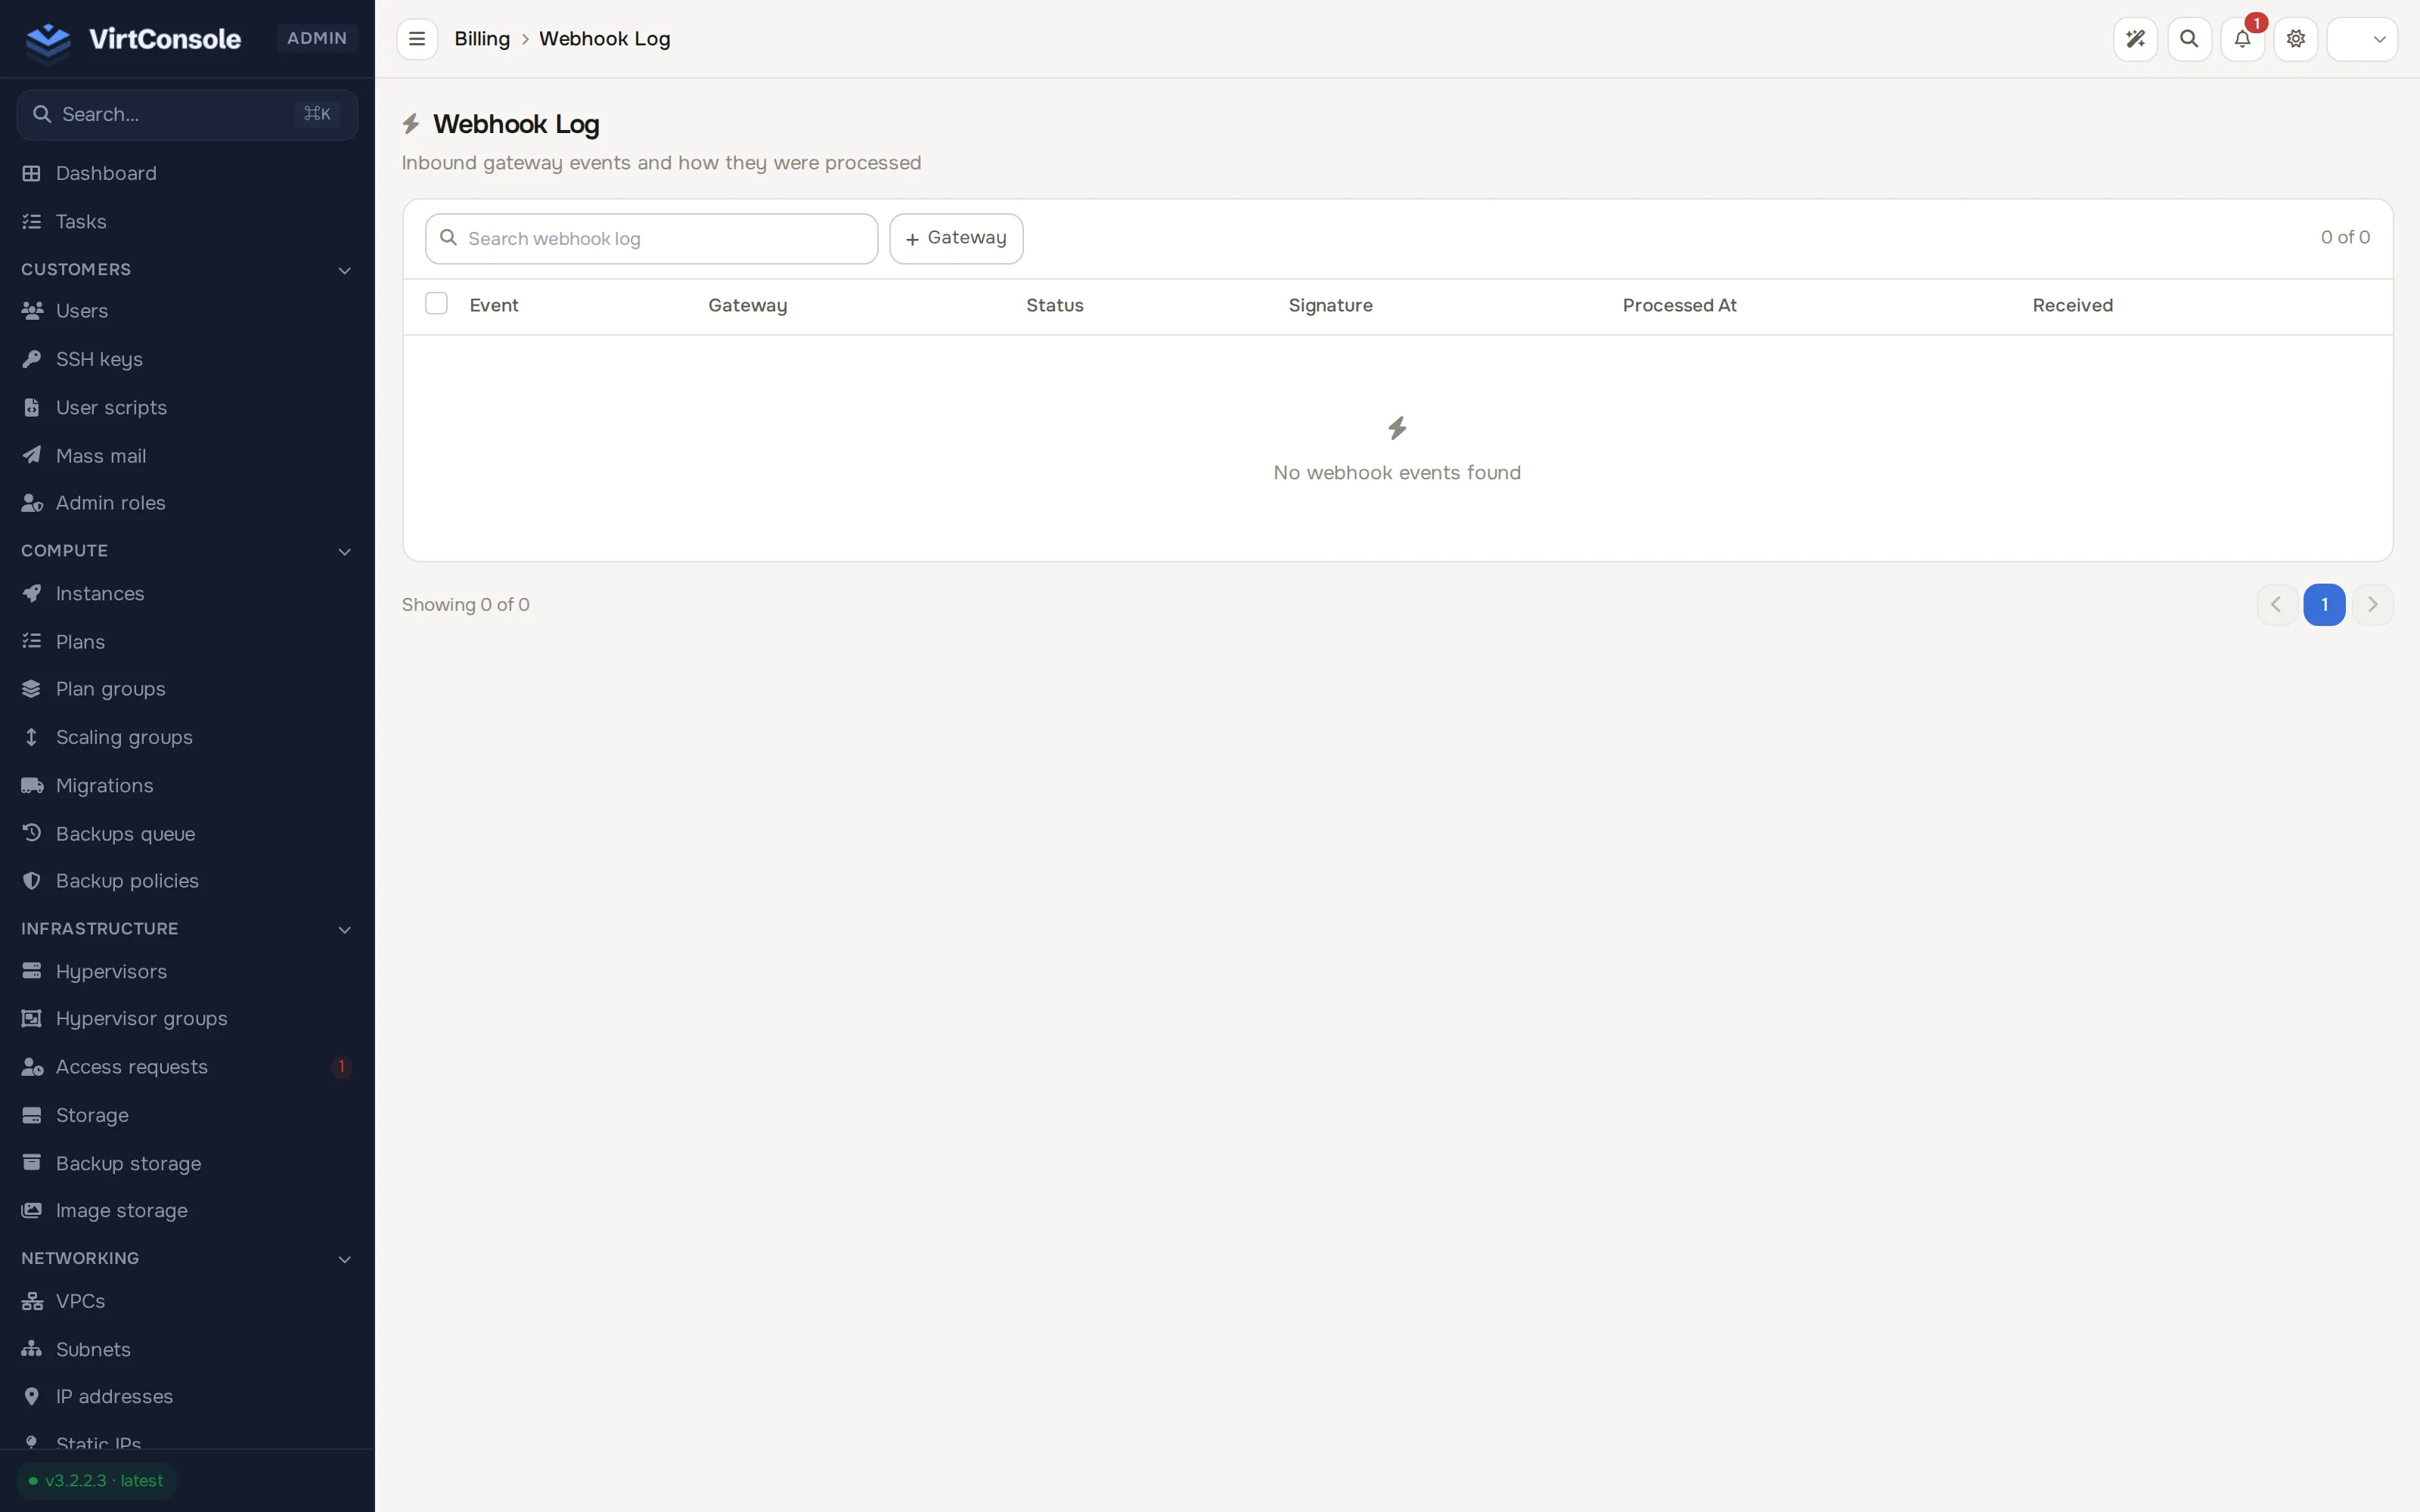Collapse the Customers section chevron

pos(345,270)
